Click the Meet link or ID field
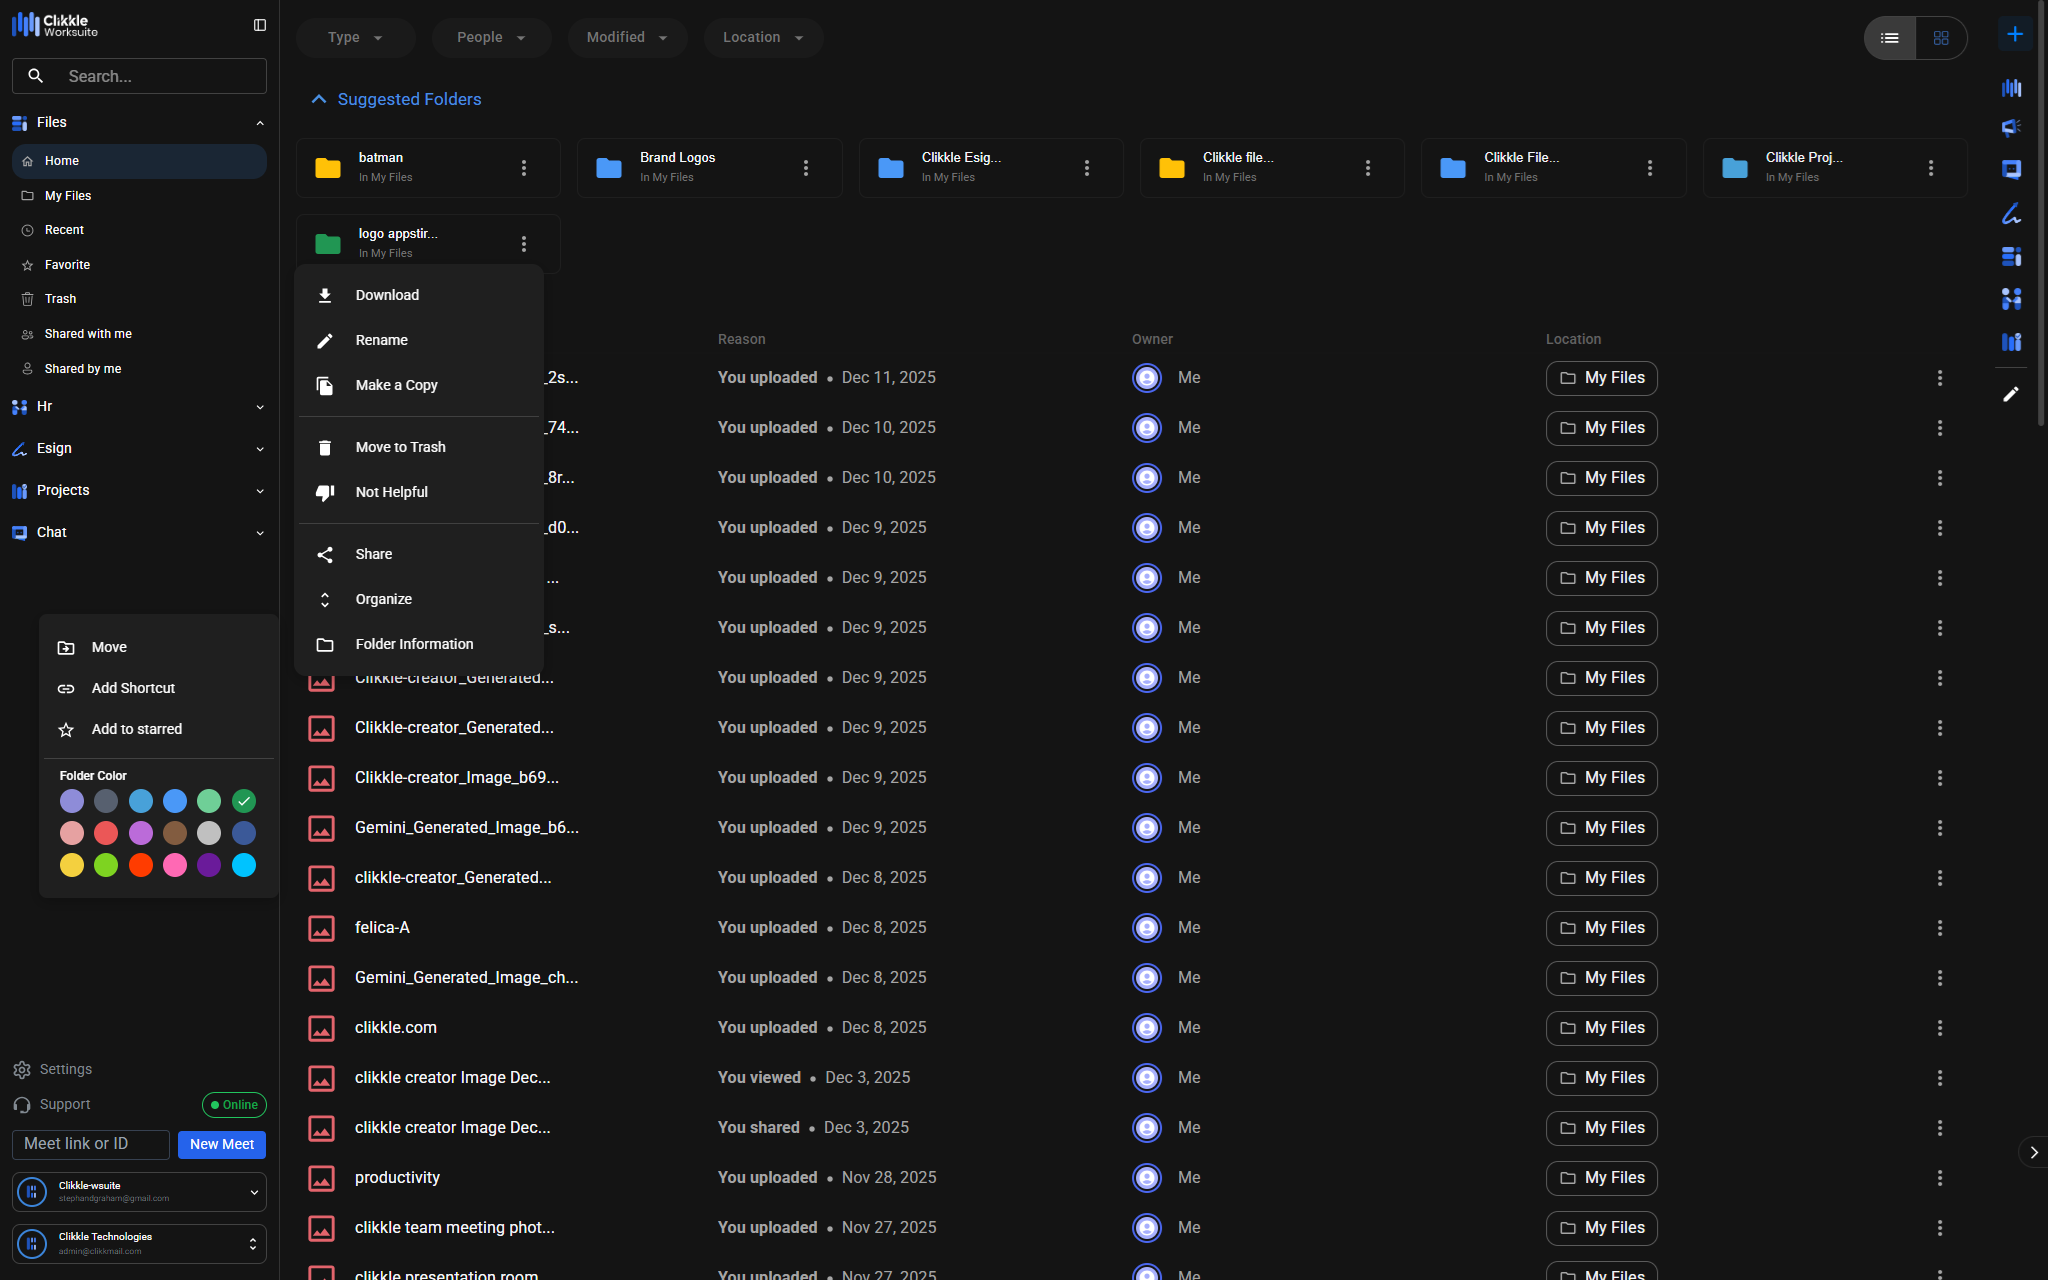Viewport: 2048px width, 1280px height. click(x=90, y=1144)
